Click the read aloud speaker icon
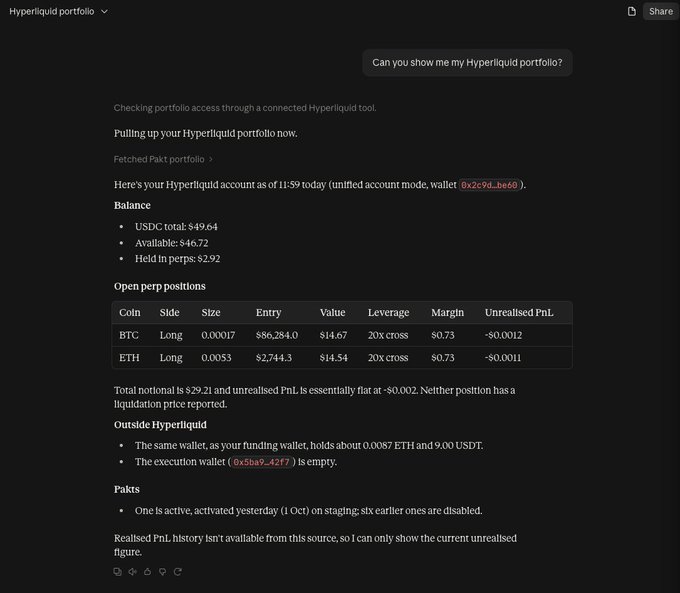The width and height of the screenshot is (680, 593). click(133, 572)
